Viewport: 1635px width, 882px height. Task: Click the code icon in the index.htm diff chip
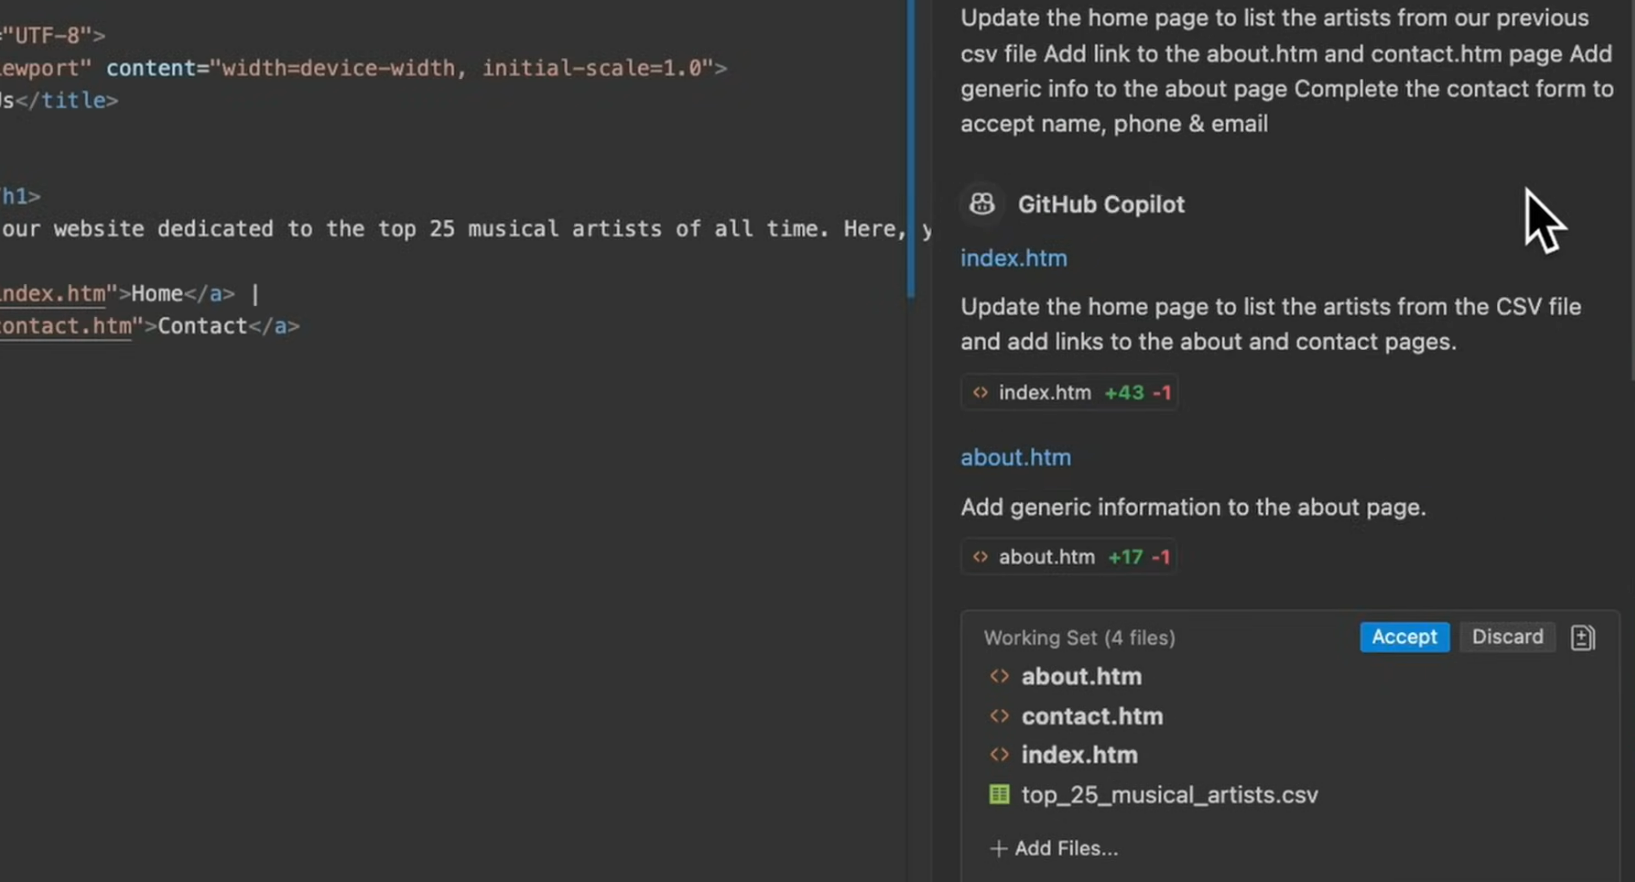tap(980, 393)
